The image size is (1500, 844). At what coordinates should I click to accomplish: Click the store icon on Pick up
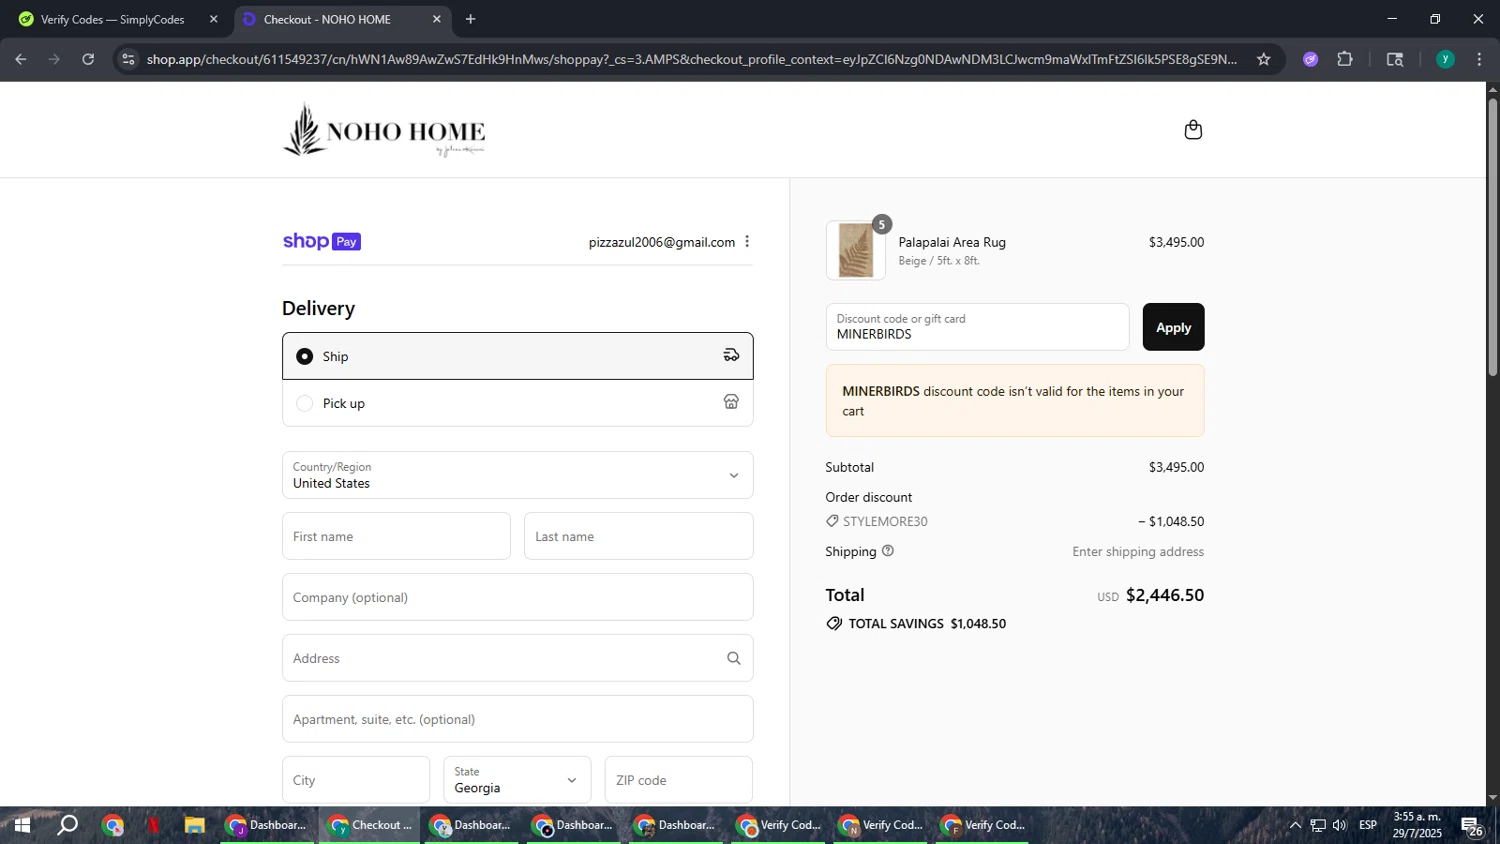731,402
